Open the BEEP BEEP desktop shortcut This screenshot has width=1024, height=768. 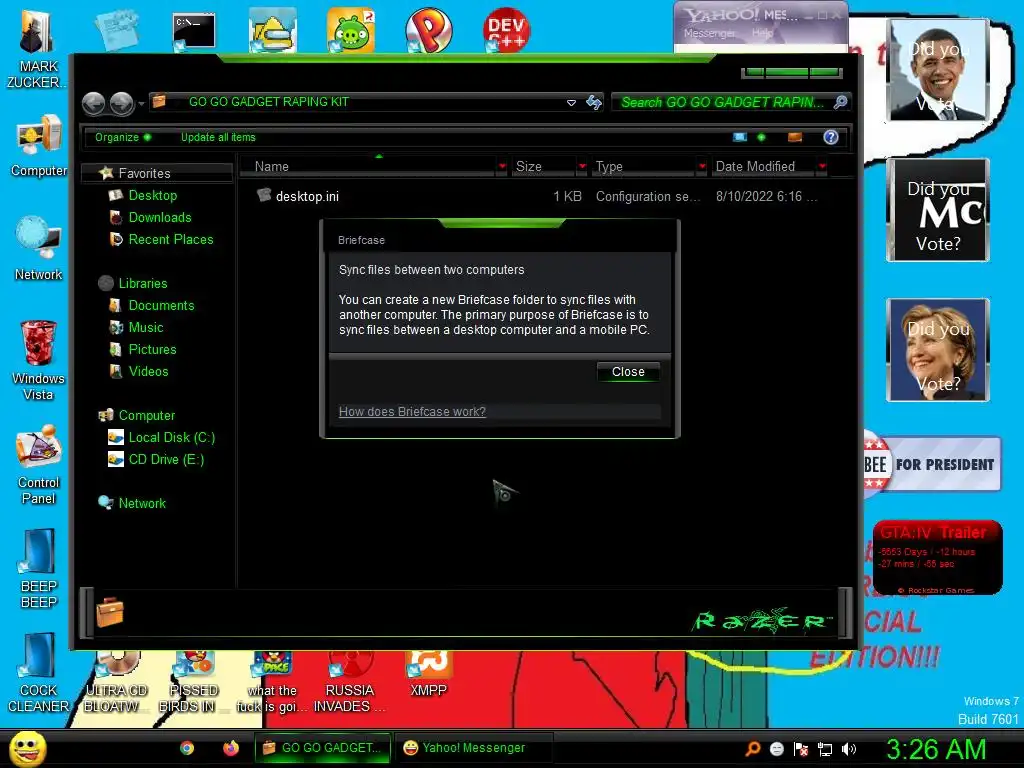coord(39,569)
